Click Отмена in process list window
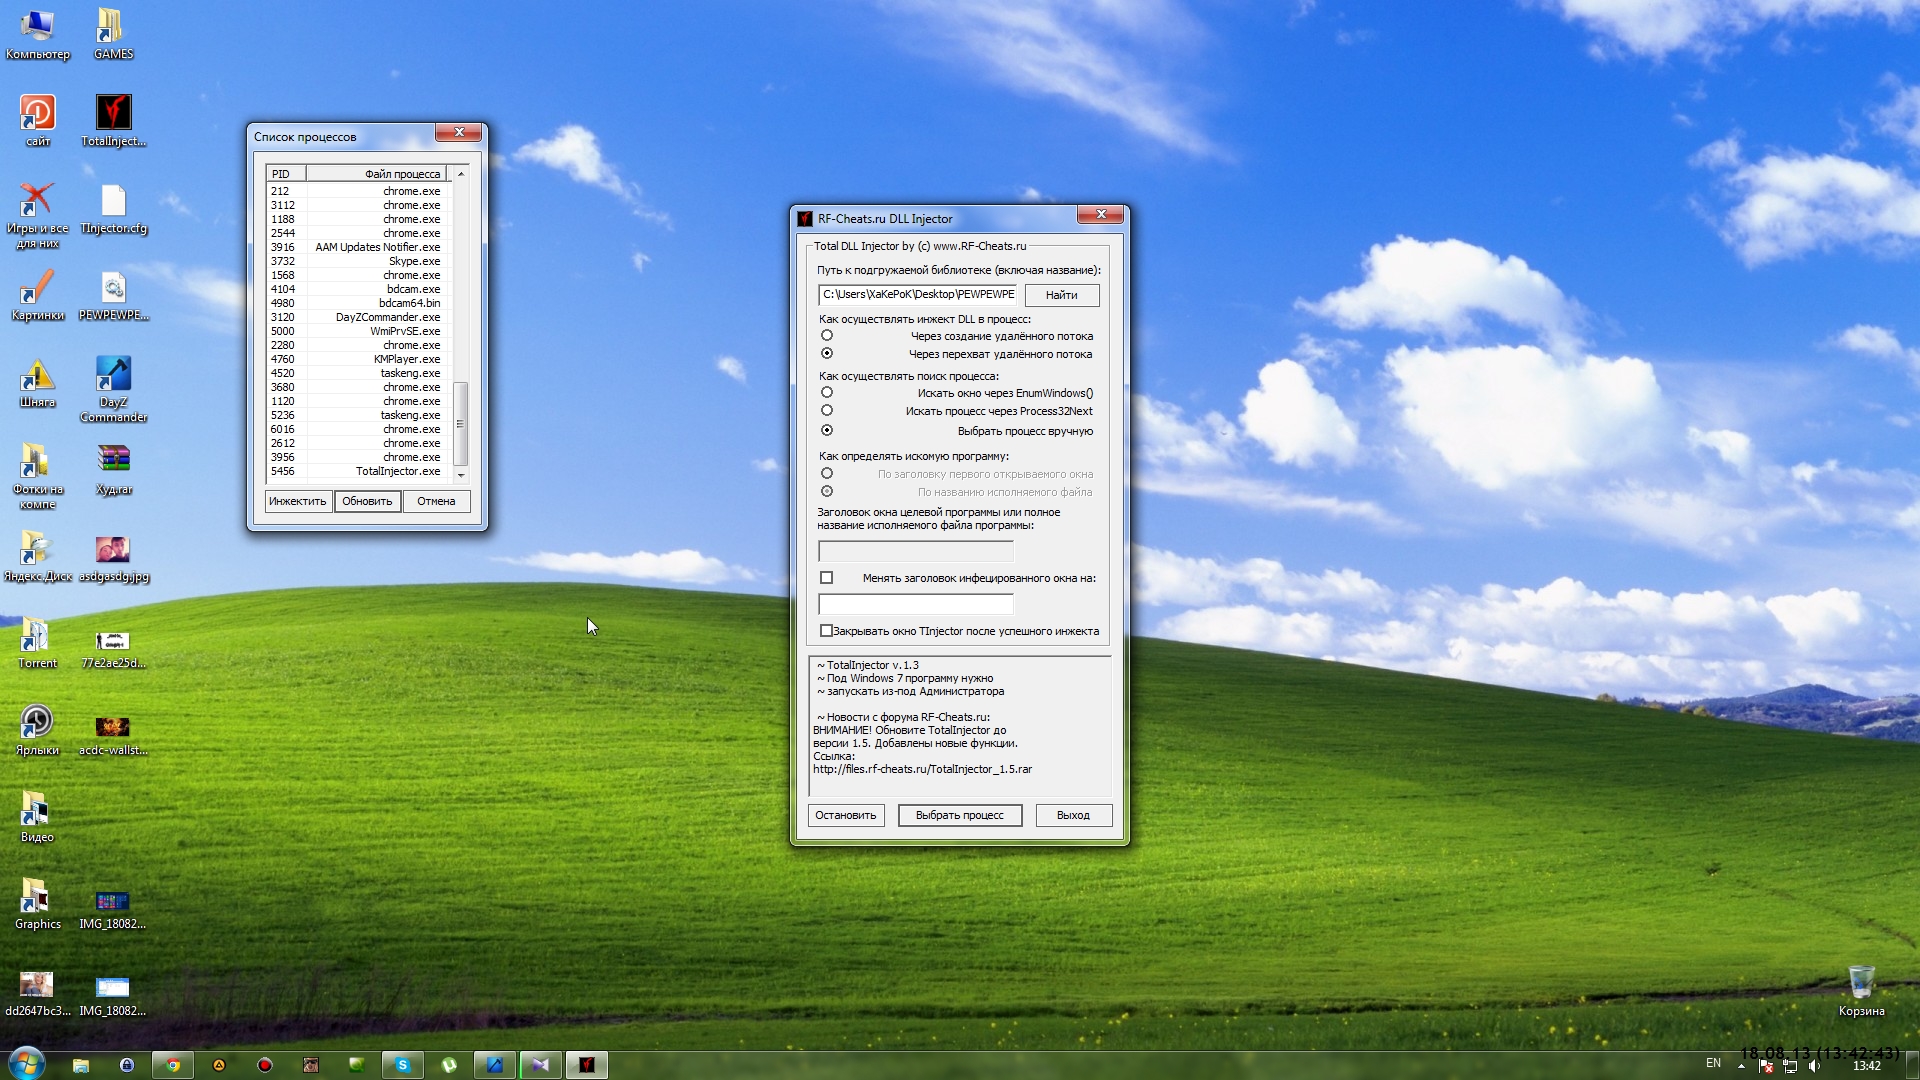The width and height of the screenshot is (1920, 1080). pyautogui.click(x=436, y=502)
